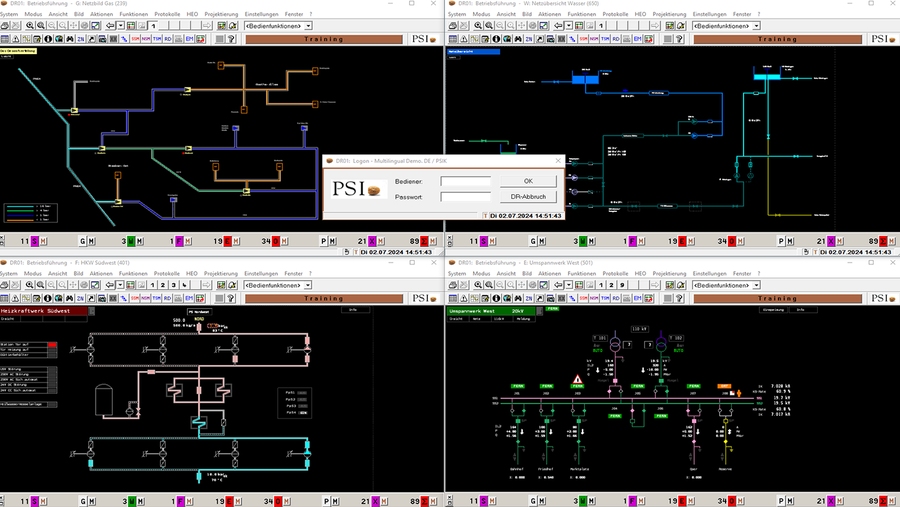Click OK in the Logon dialog

[x=527, y=181]
